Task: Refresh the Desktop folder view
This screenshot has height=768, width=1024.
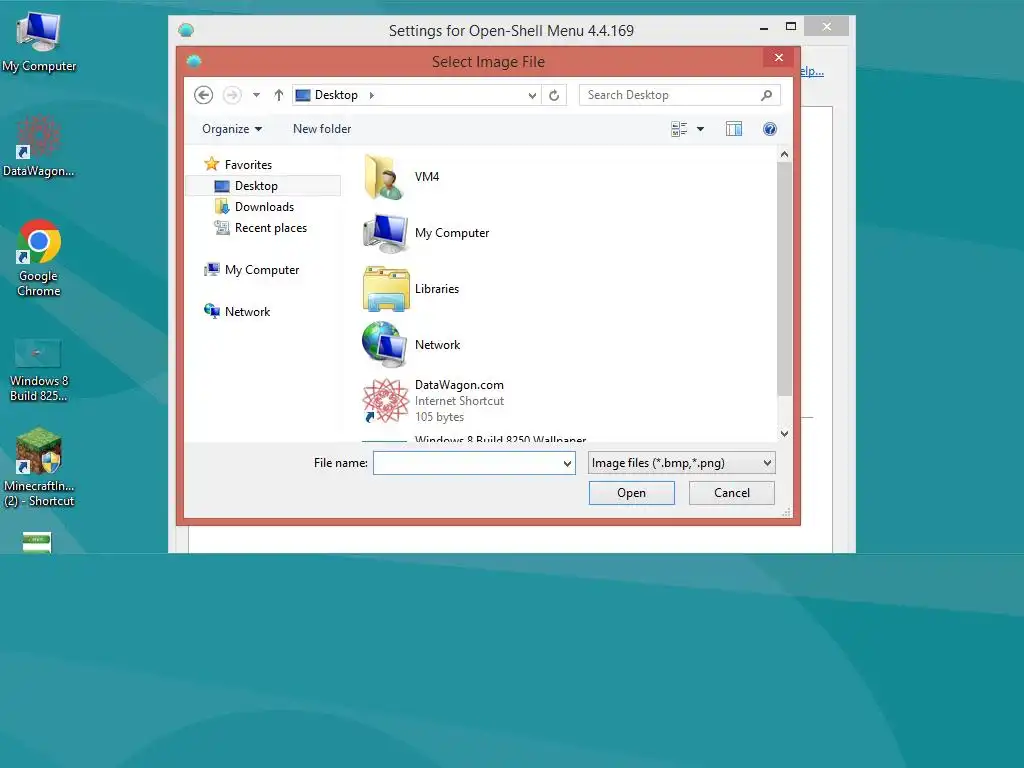Action: tap(554, 95)
